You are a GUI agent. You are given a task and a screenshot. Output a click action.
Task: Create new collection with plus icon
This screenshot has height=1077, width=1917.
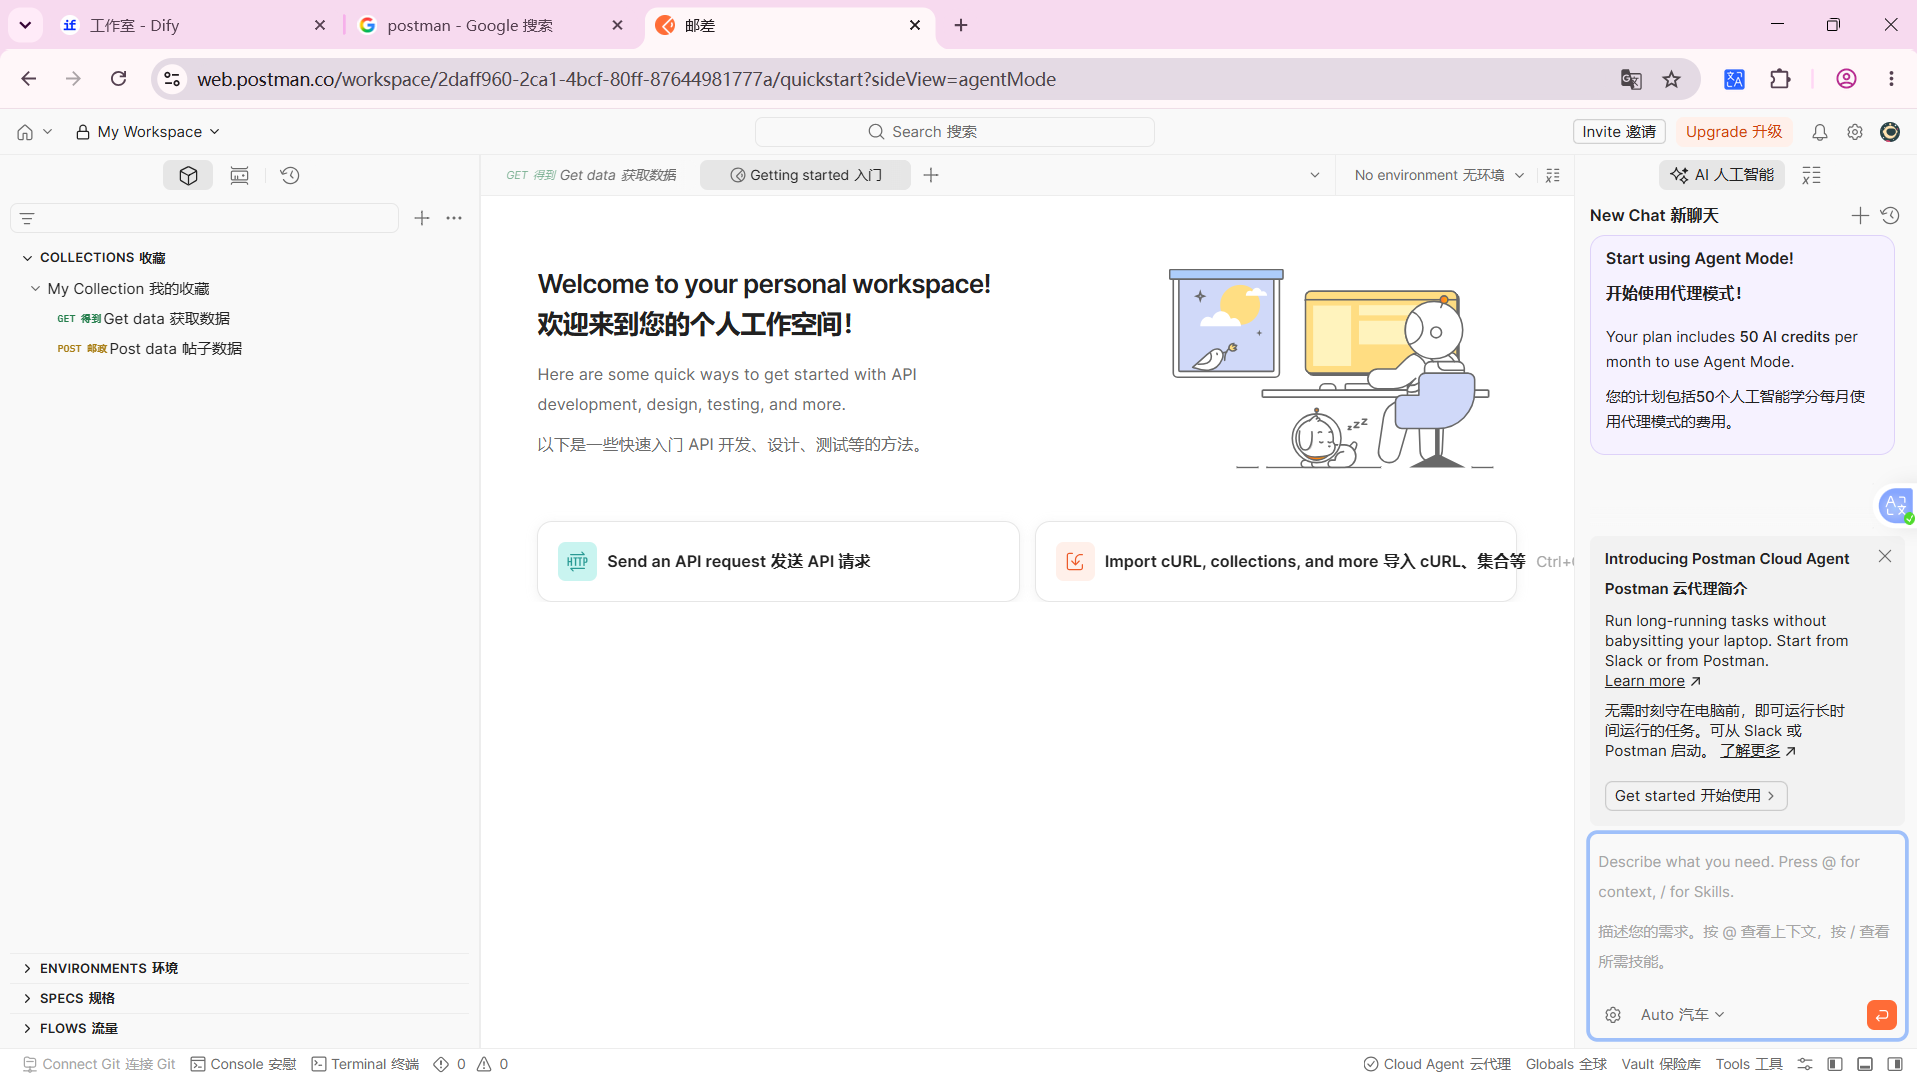coord(422,218)
